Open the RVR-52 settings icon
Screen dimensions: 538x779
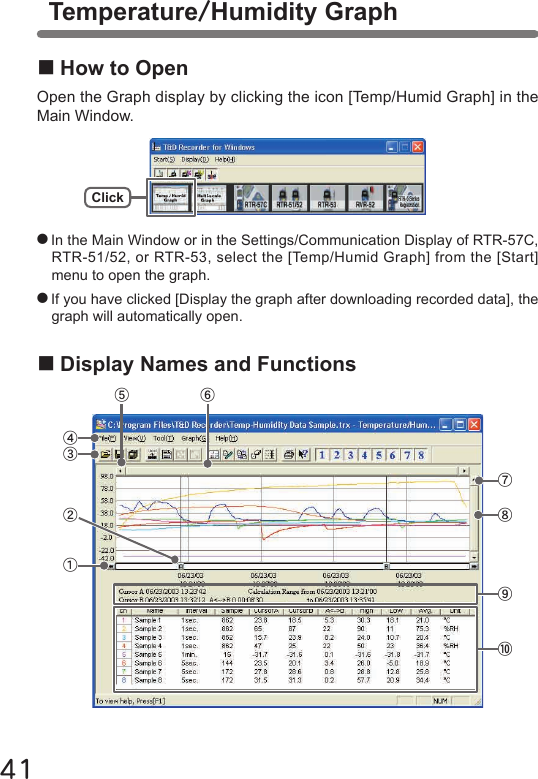366,198
